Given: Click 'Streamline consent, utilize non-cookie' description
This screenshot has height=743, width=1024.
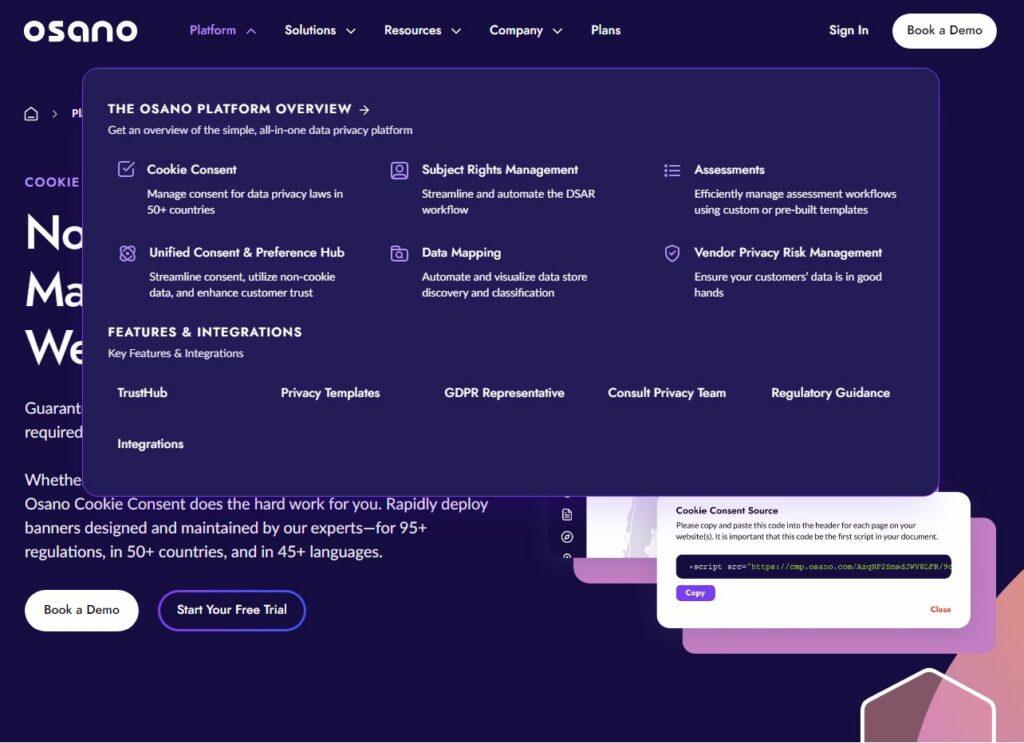Looking at the screenshot, I should point(242,285).
